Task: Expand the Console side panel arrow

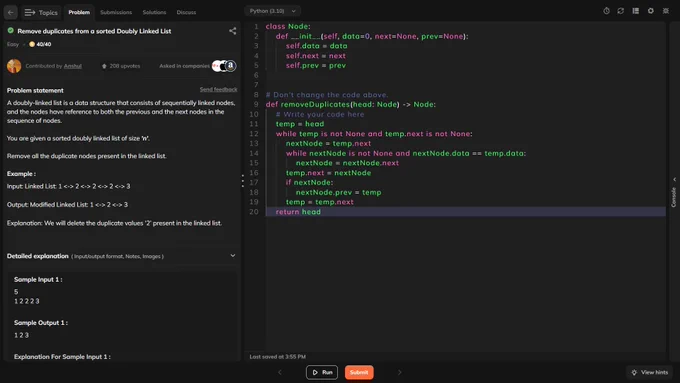Action: [x=674, y=179]
